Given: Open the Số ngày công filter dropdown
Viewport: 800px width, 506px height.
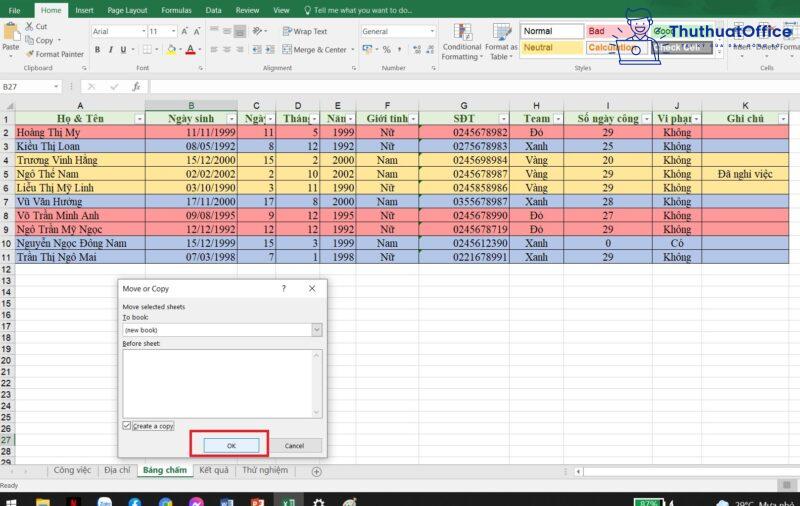Looking at the screenshot, I should [646, 119].
